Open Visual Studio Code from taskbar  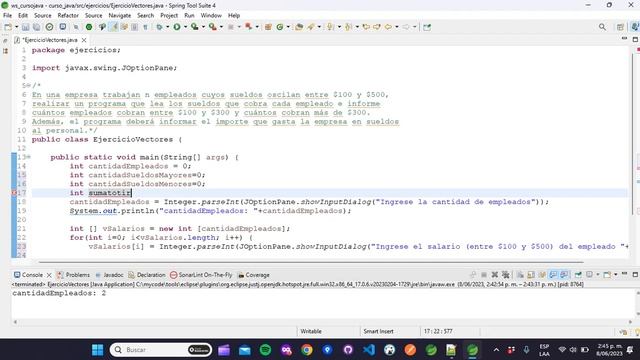[x=369, y=350]
